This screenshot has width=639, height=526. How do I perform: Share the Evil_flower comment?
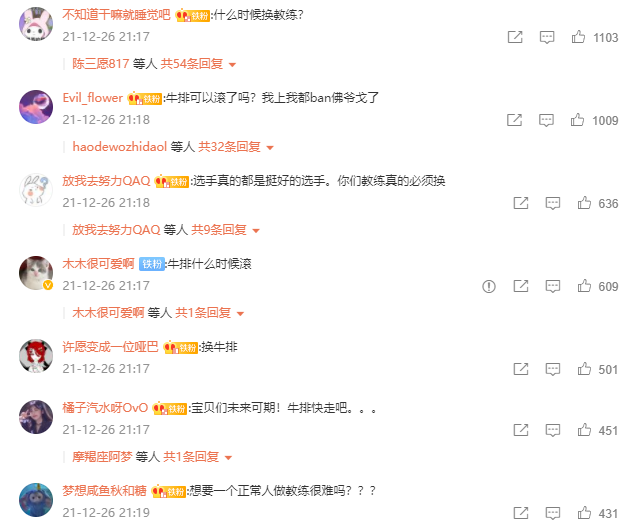pyautogui.click(x=514, y=120)
